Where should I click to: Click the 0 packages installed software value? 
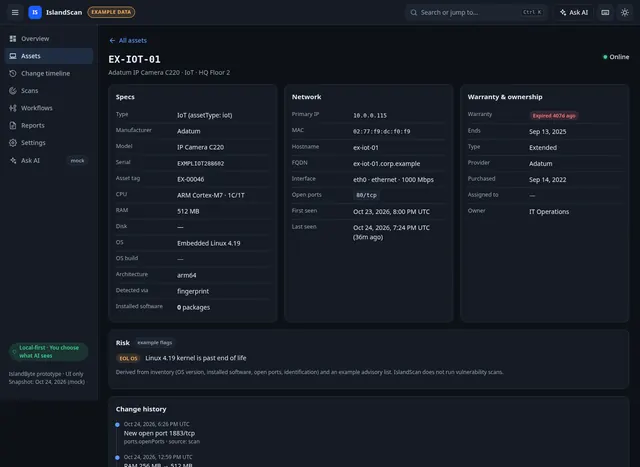(x=193, y=307)
